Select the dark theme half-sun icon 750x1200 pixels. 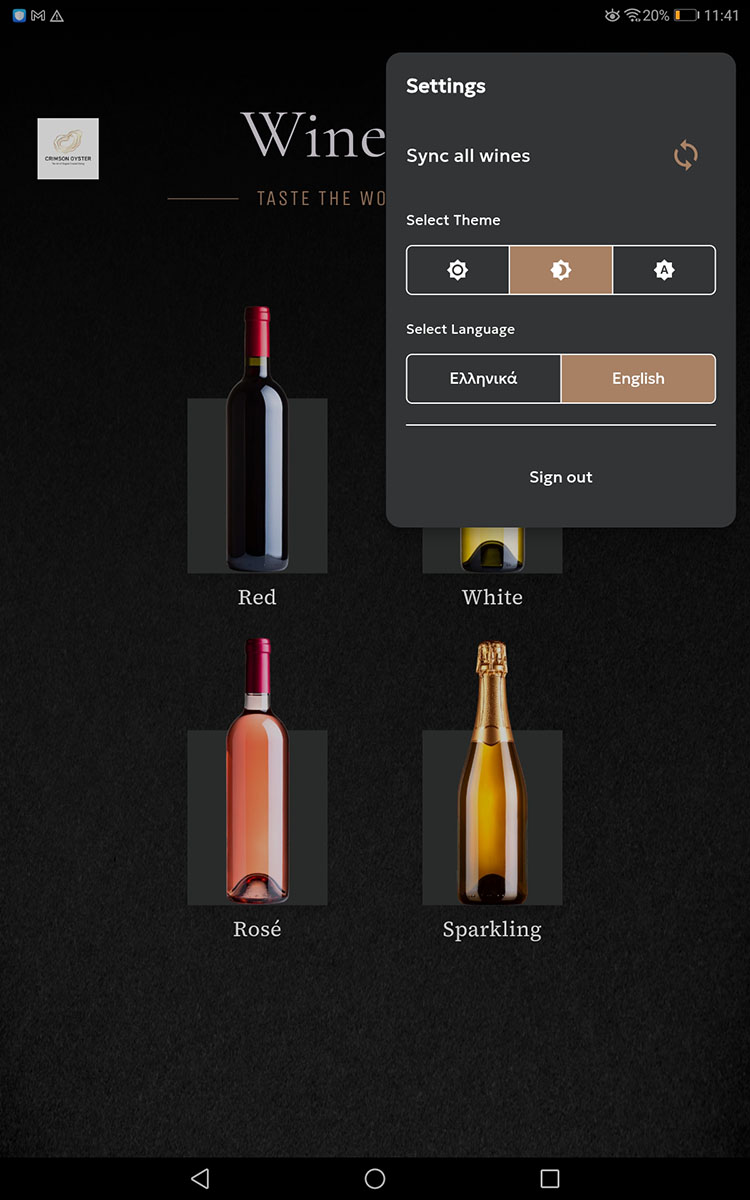click(x=561, y=270)
